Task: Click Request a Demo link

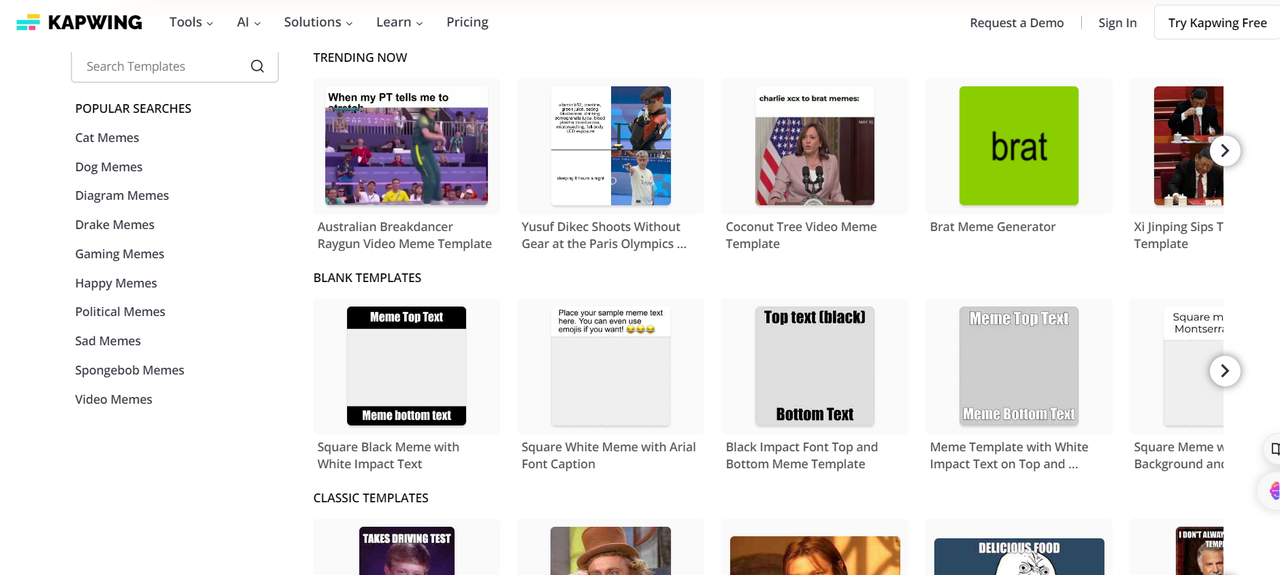Action: [1017, 23]
